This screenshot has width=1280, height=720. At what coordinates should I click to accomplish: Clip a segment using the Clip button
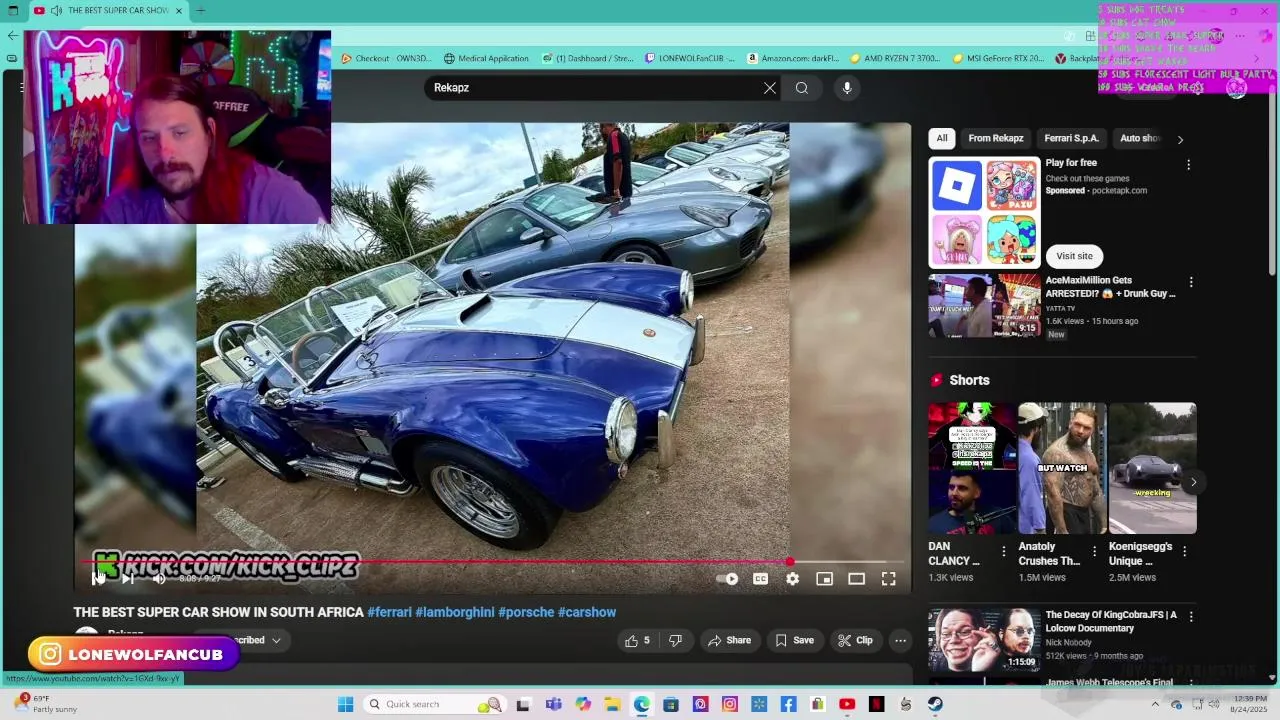coord(855,641)
